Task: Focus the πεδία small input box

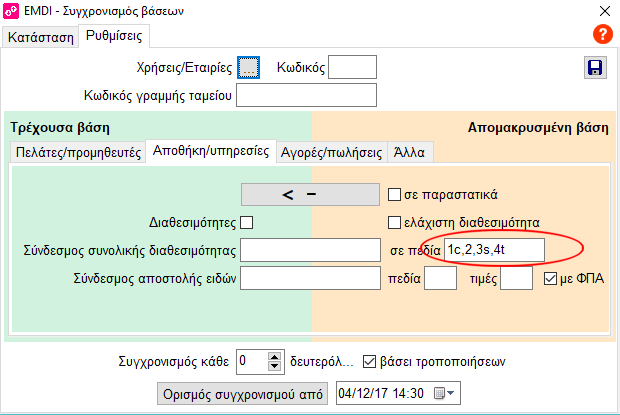Action: click(x=440, y=278)
